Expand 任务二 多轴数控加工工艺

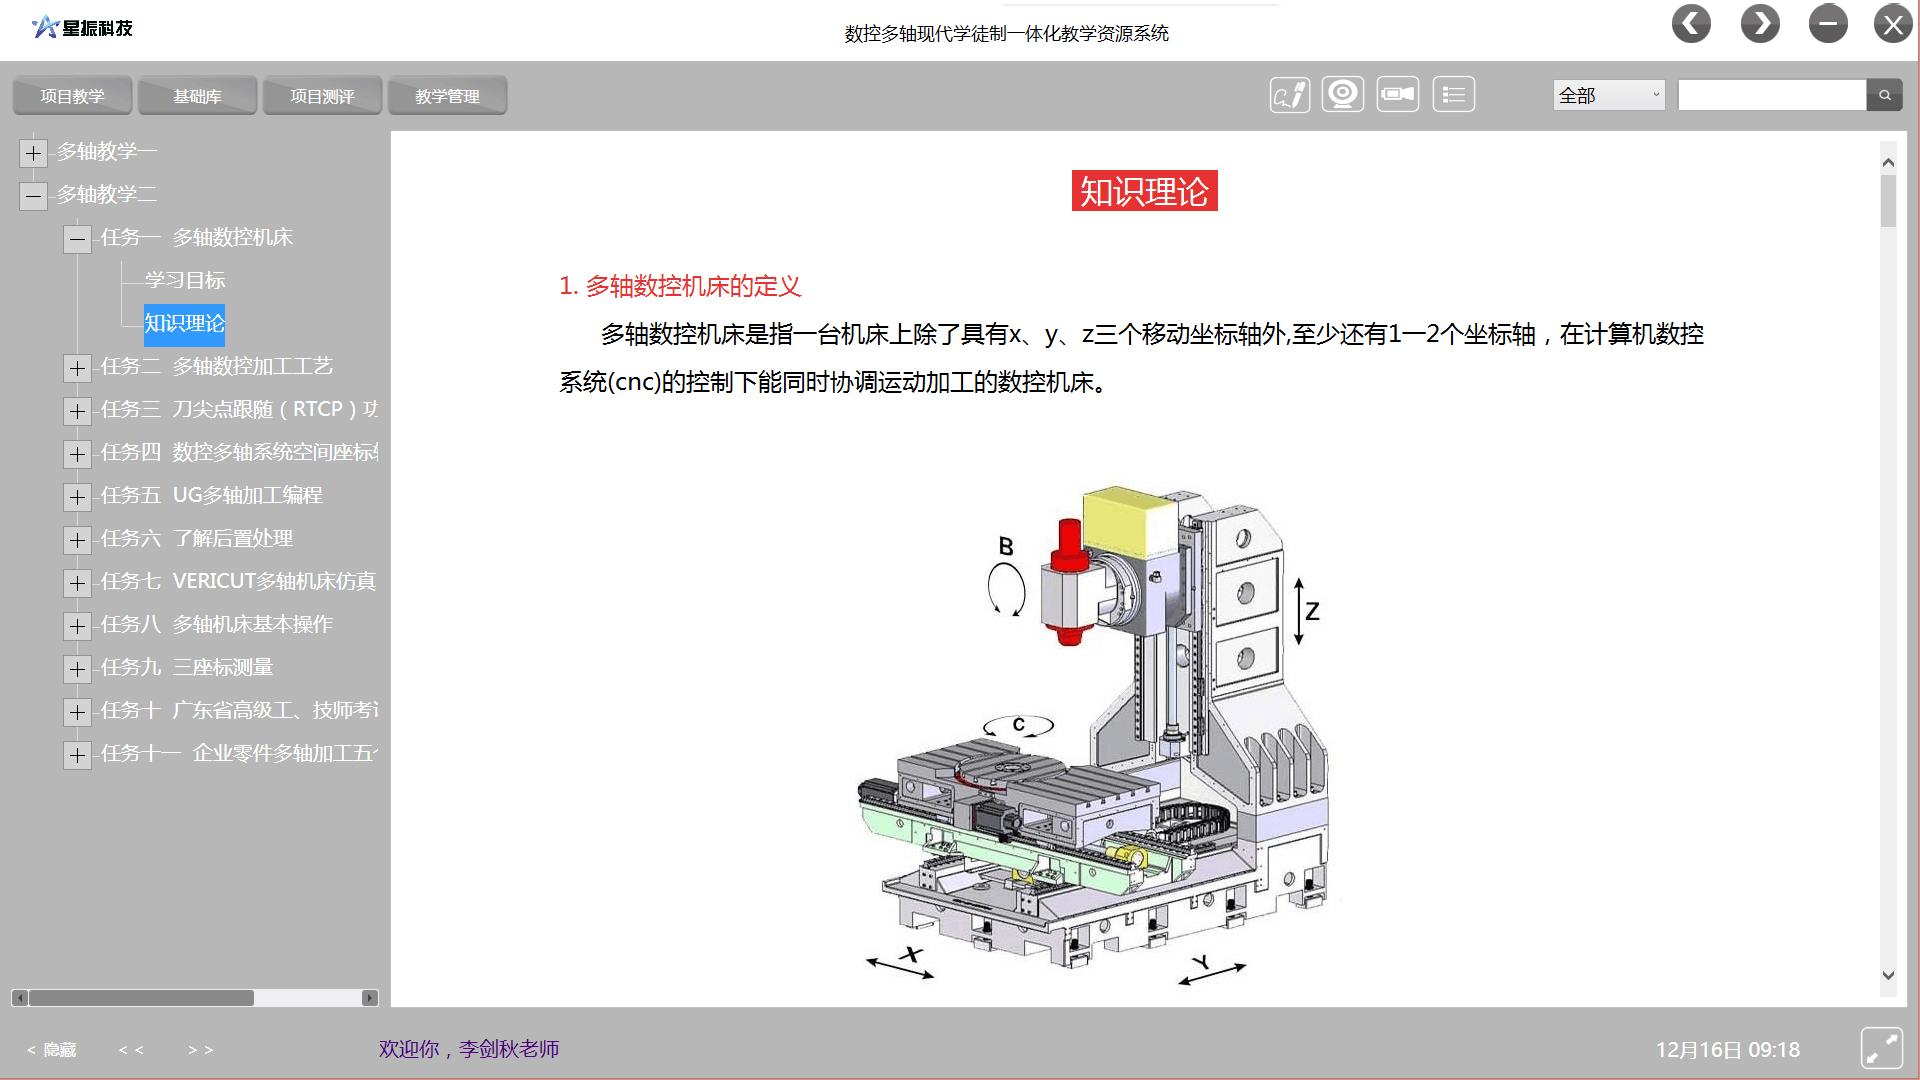(77, 368)
